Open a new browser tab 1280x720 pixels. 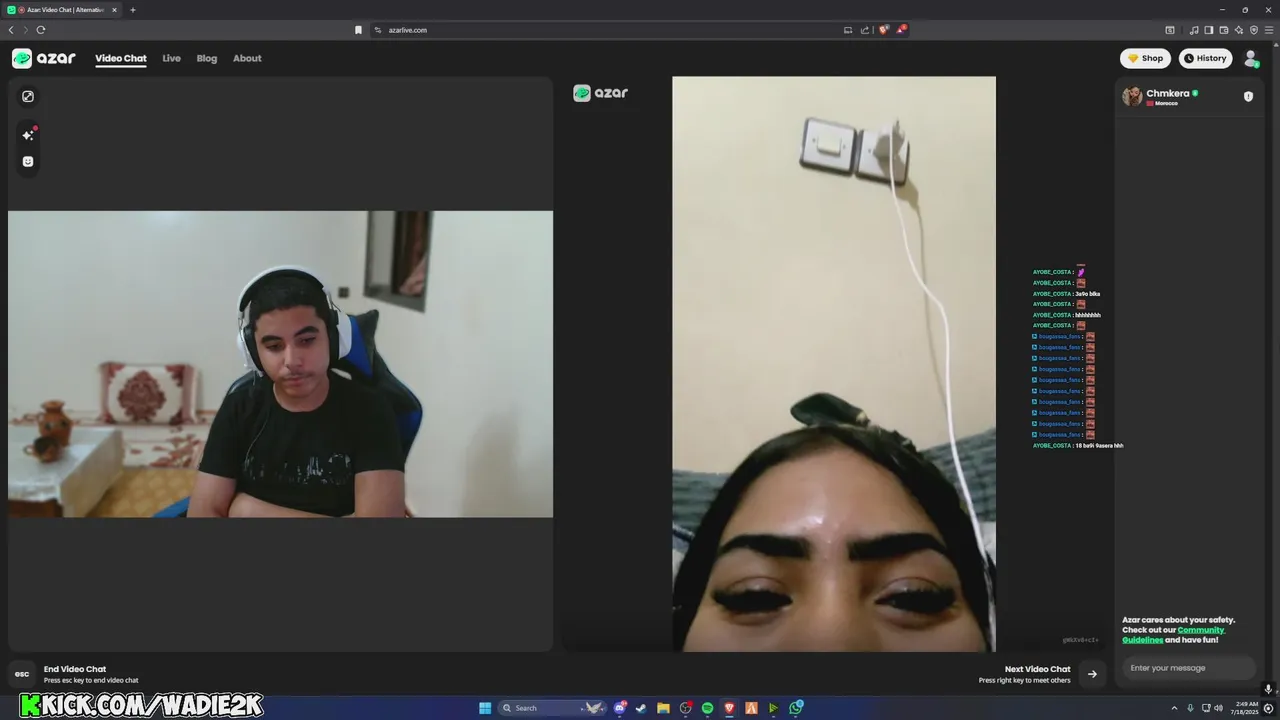[133, 10]
